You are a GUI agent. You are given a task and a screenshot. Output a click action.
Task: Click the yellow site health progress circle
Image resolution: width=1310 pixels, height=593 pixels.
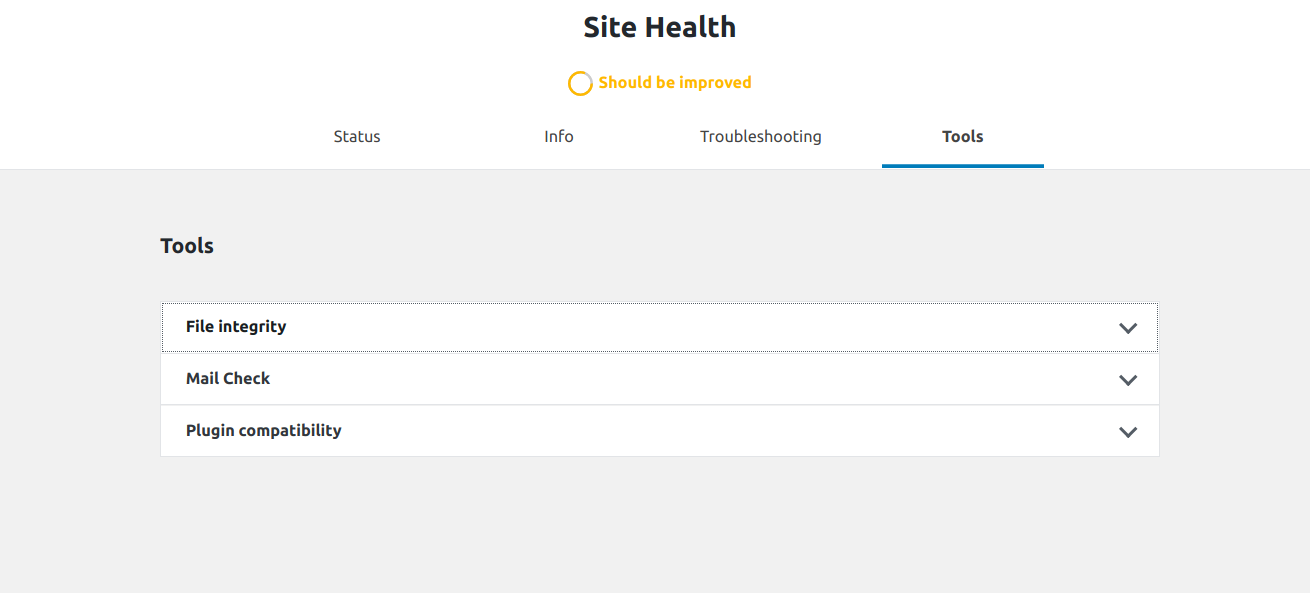580,83
